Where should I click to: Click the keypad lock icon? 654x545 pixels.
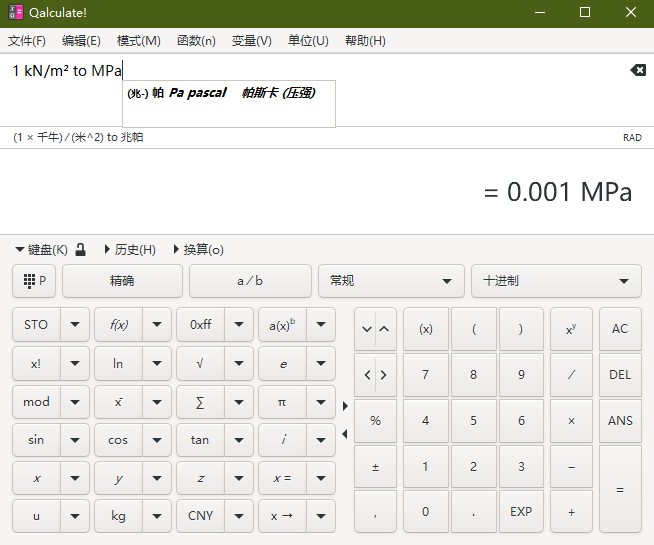[x=81, y=250]
